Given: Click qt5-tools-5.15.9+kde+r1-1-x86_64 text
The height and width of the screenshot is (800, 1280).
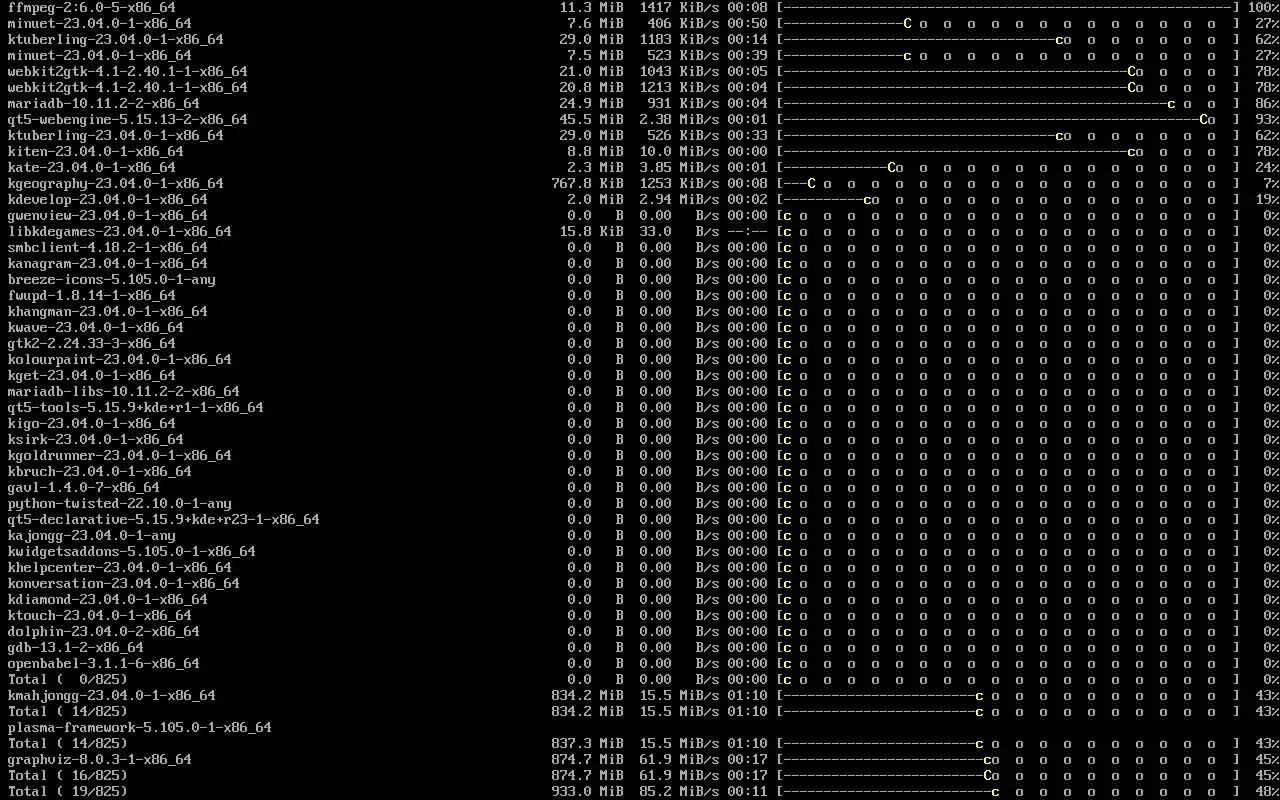Looking at the screenshot, I should point(135,407).
